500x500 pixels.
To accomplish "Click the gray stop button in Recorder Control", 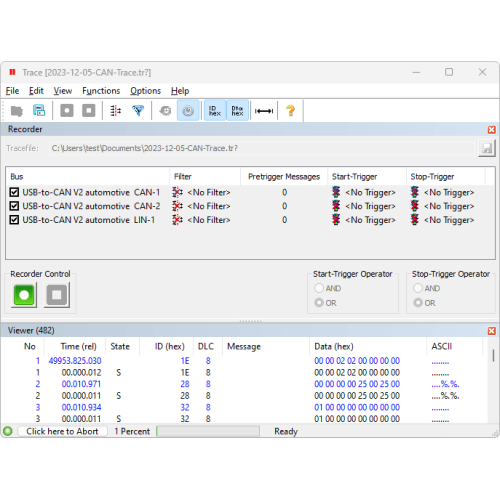I will [x=57, y=295].
